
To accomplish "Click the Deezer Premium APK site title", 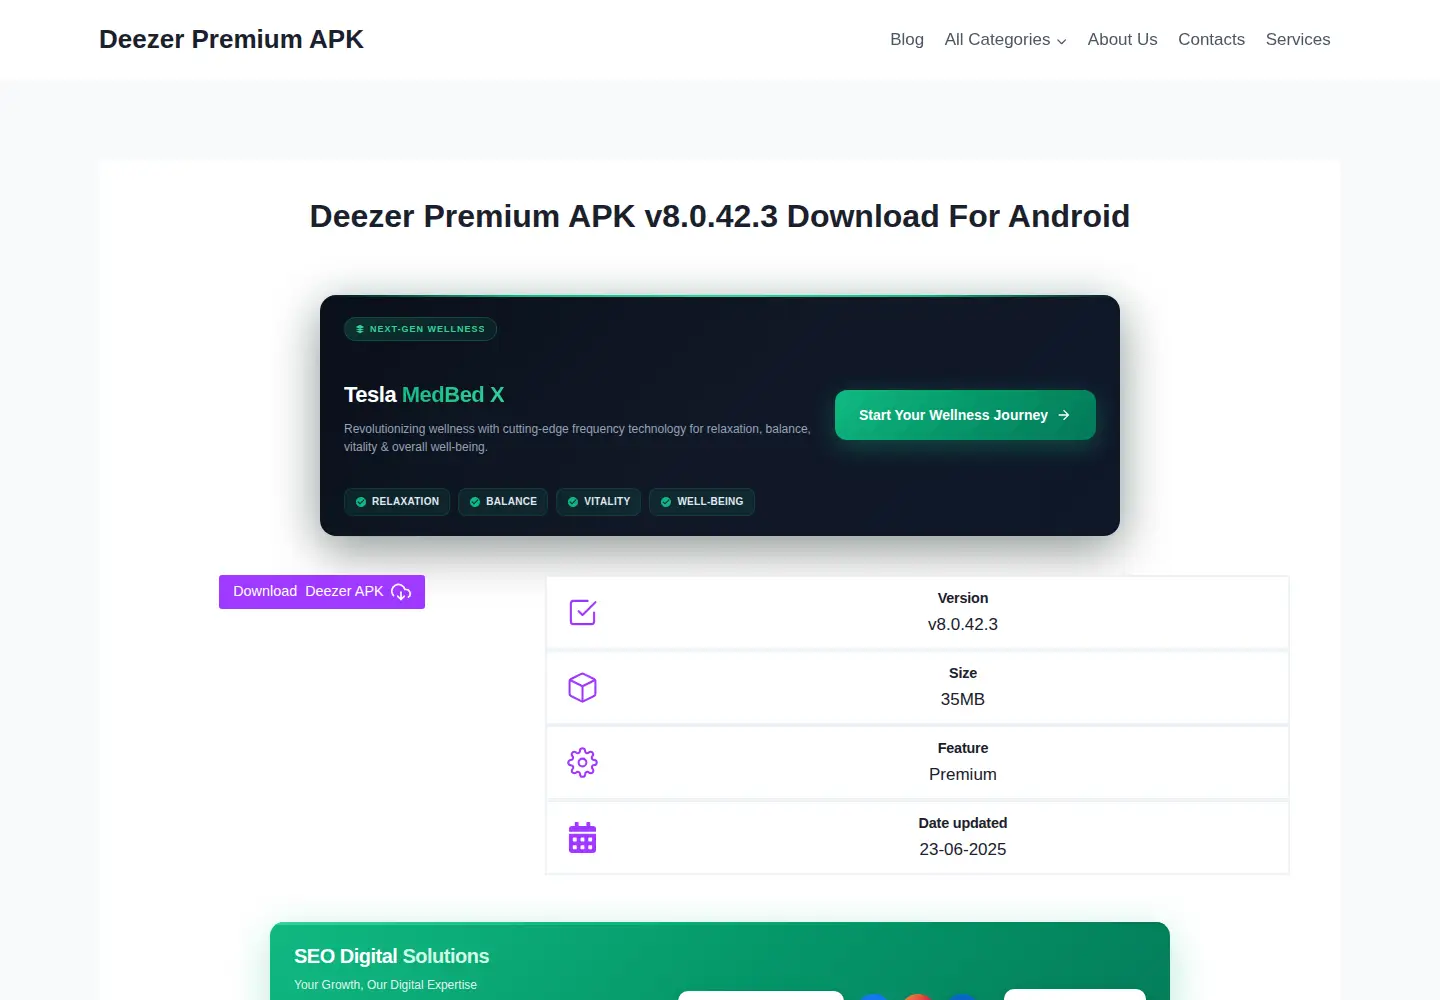I will [231, 39].
